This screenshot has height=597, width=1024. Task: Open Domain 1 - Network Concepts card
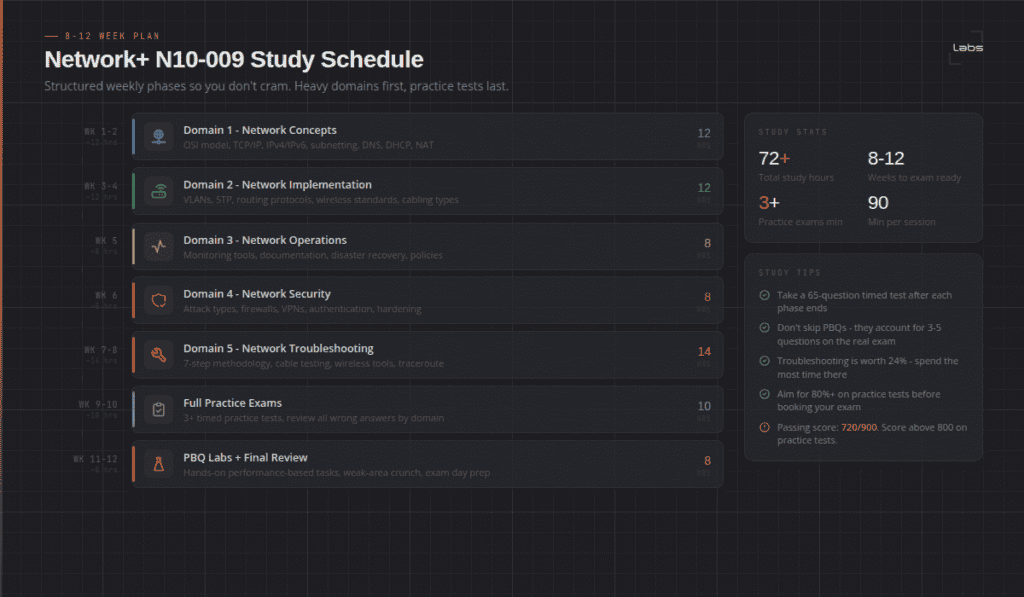coord(428,137)
